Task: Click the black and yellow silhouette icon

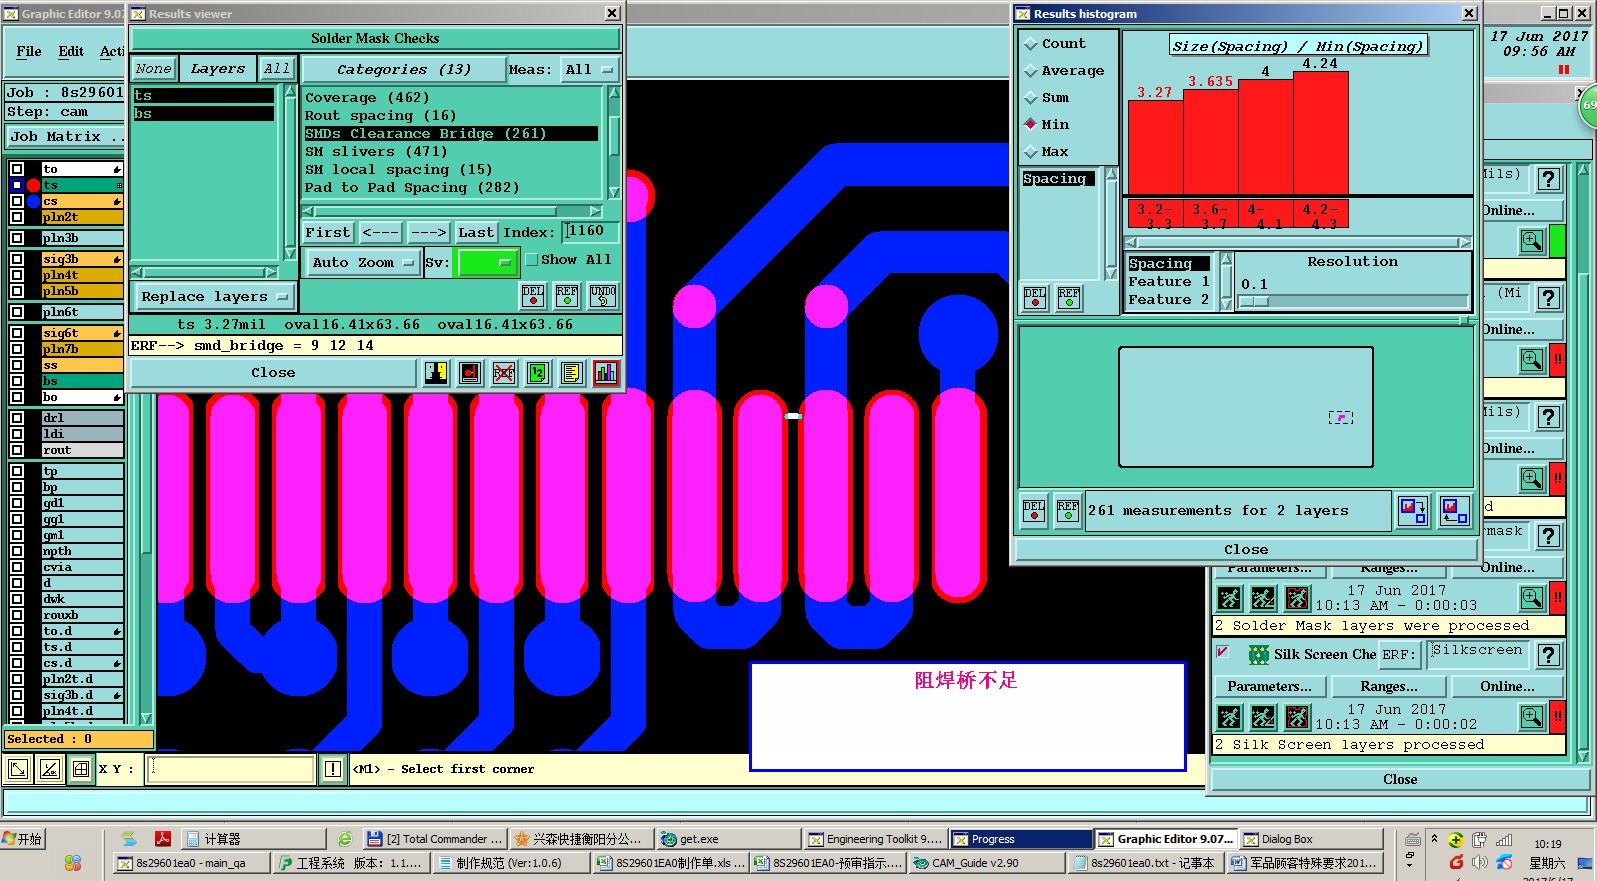Action: click(436, 373)
